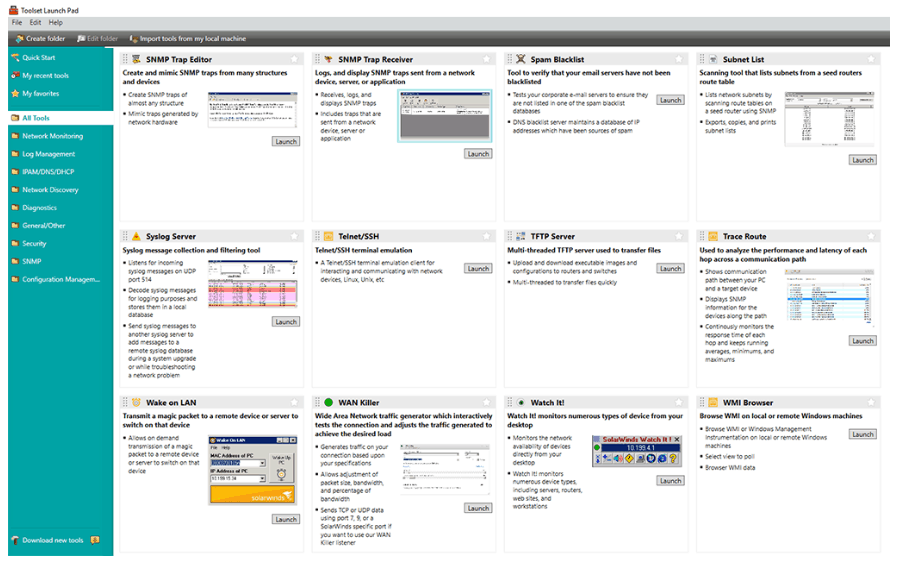Viewport: 897px width, 566px height.
Task: Toggle favorite star on Subnet List card
Action: 871,59
